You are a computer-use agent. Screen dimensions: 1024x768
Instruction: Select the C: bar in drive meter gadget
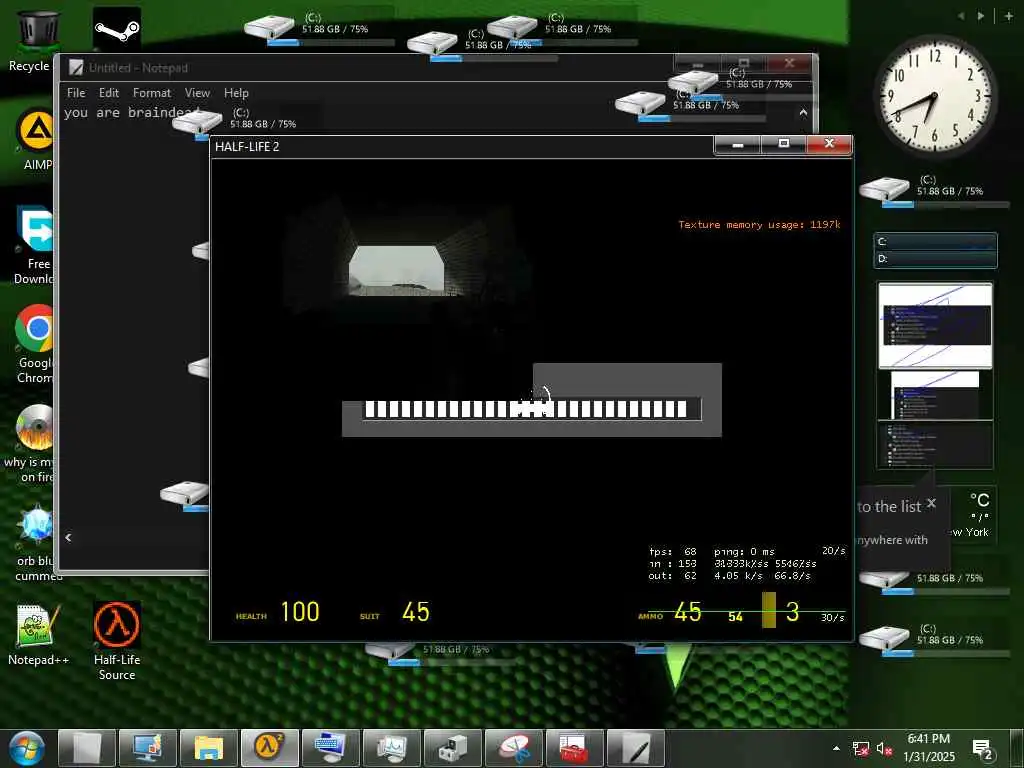[936, 242]
